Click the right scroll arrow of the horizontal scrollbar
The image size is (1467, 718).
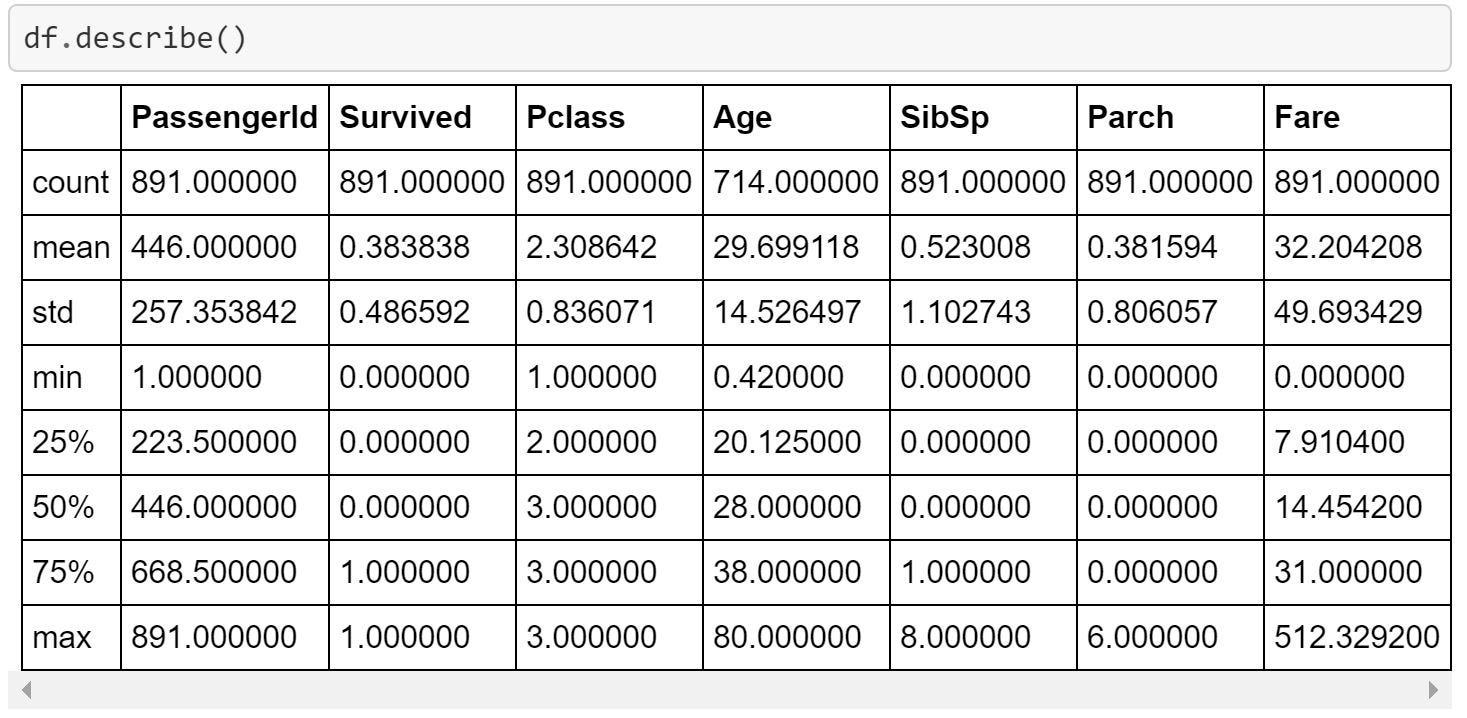(x=1433, y=689)
